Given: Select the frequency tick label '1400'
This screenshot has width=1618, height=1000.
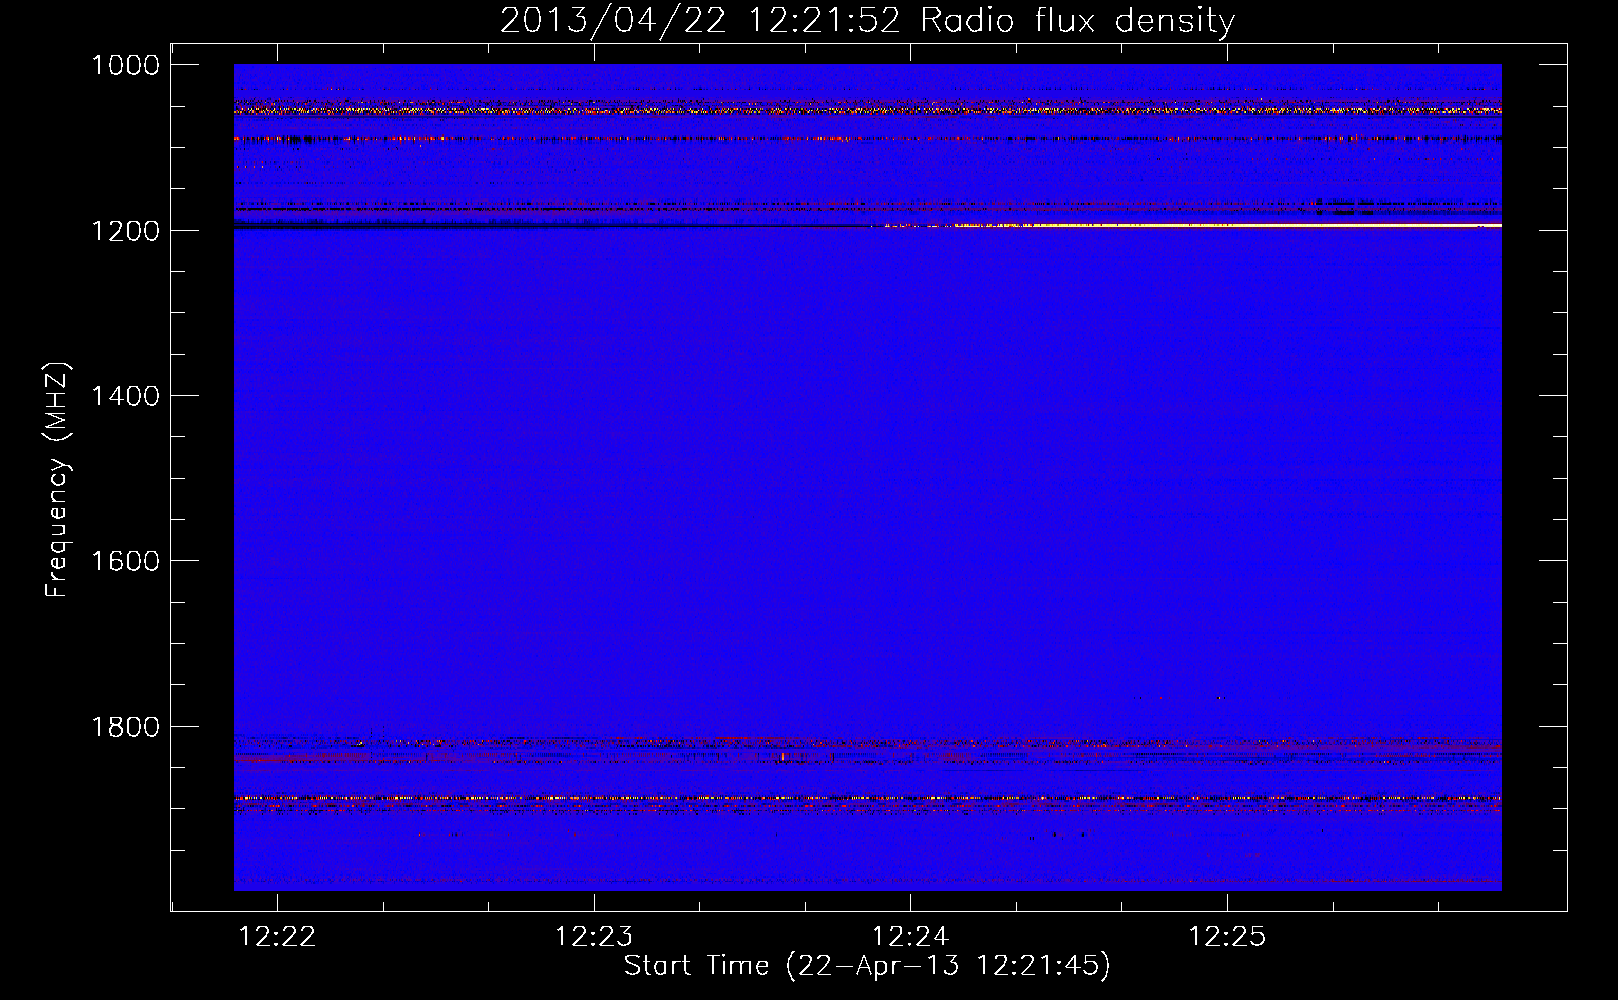Looking at the screenshot, I should tap(126, 396).
